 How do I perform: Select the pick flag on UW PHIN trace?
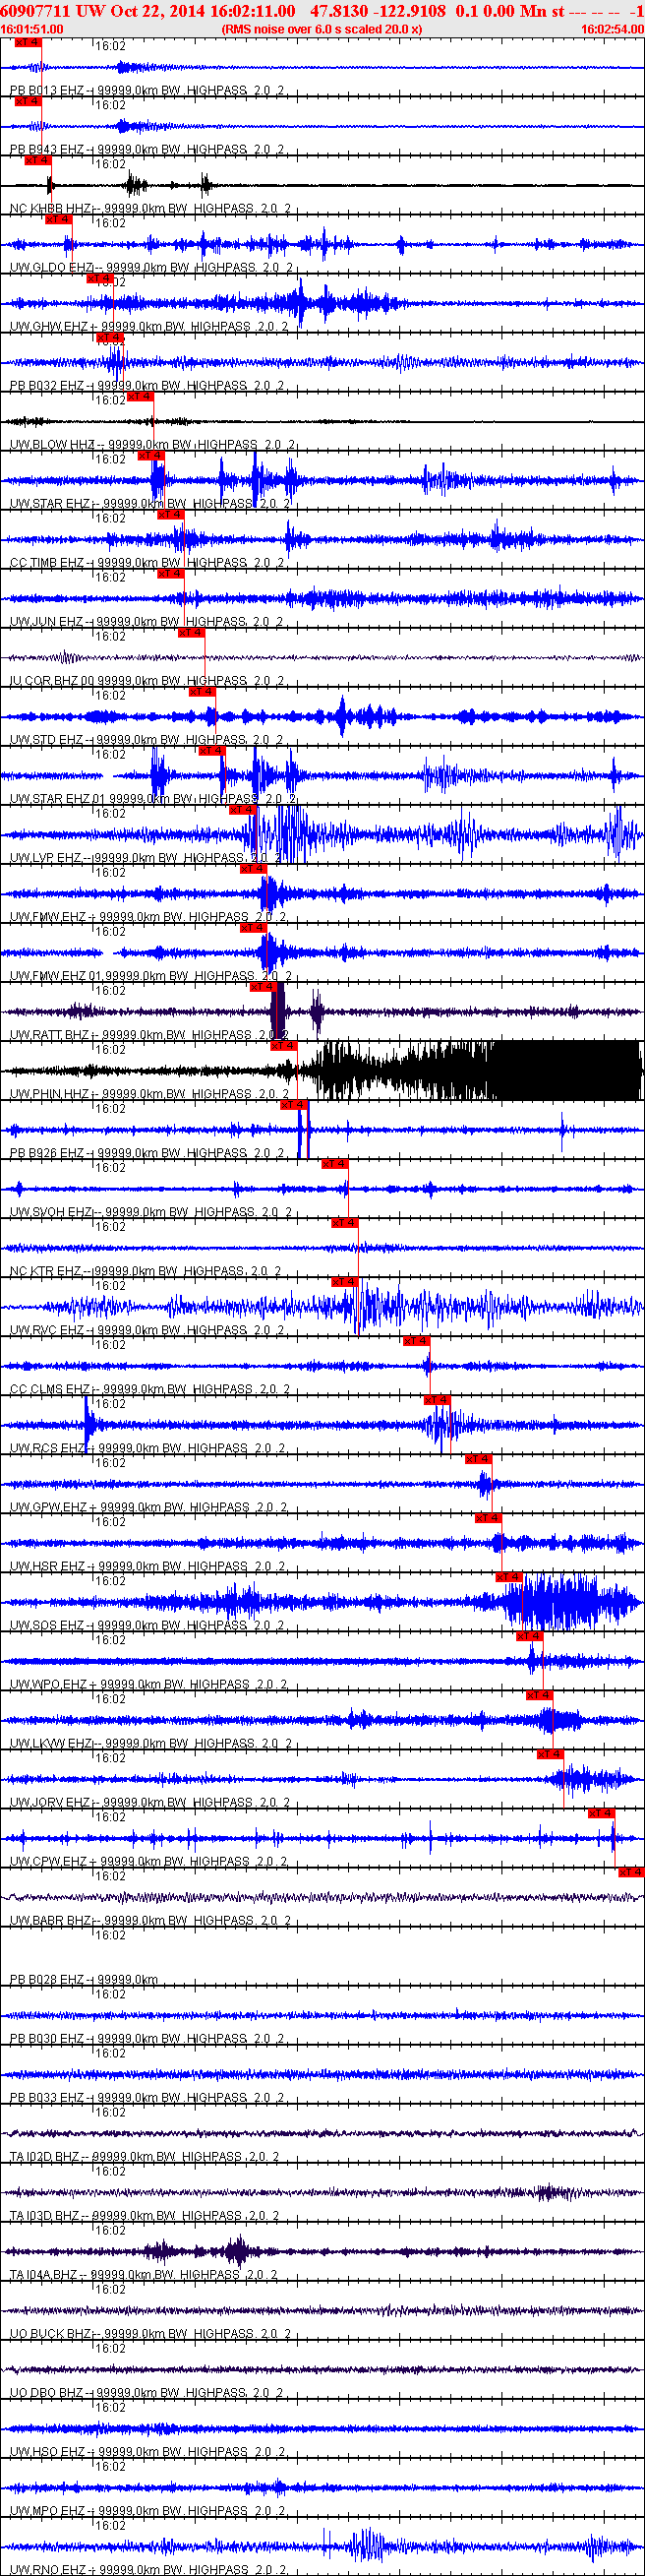(284, 1045)
